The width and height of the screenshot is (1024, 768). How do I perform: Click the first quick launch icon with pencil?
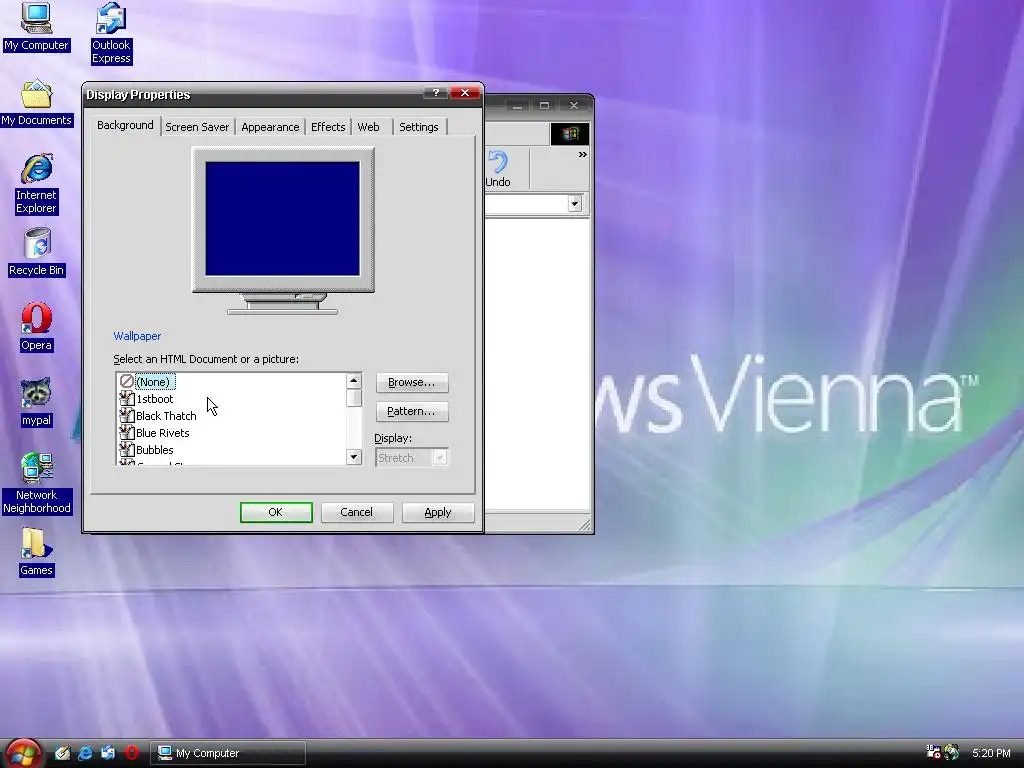(62, 753)
